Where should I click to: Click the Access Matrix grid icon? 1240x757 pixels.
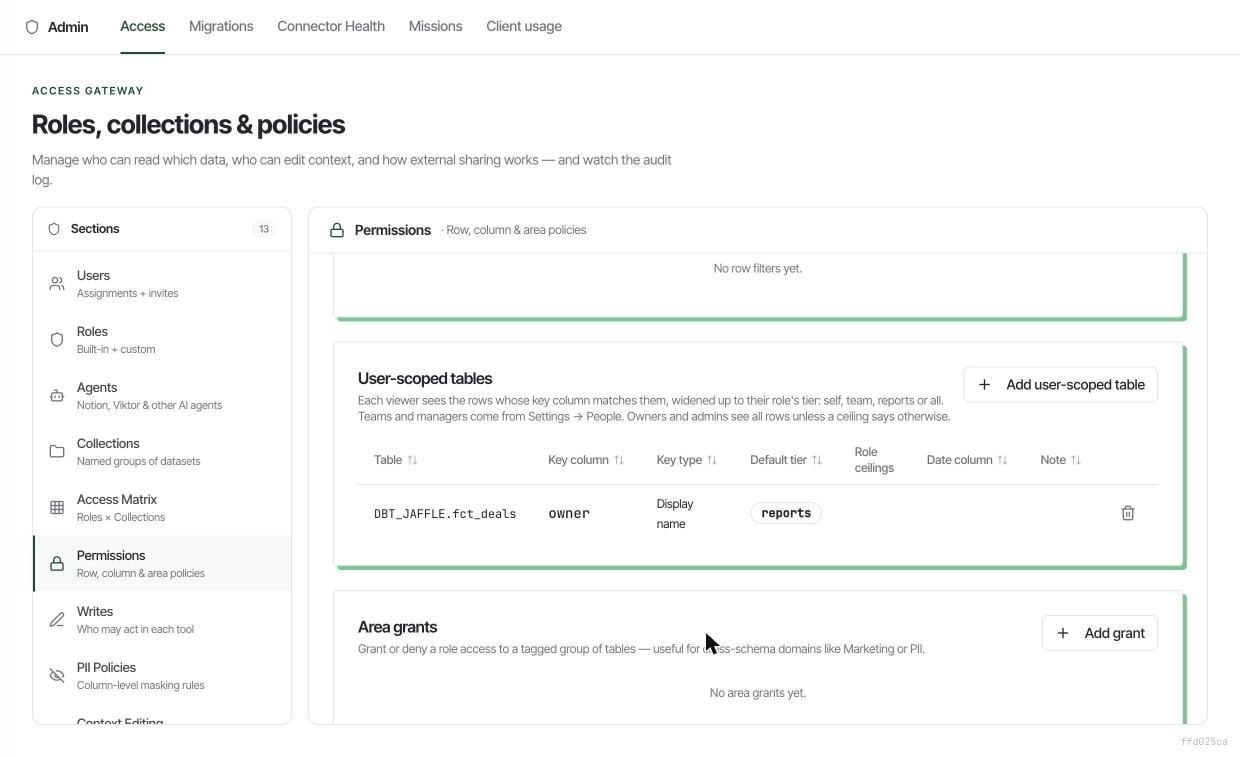click(57, 508)
